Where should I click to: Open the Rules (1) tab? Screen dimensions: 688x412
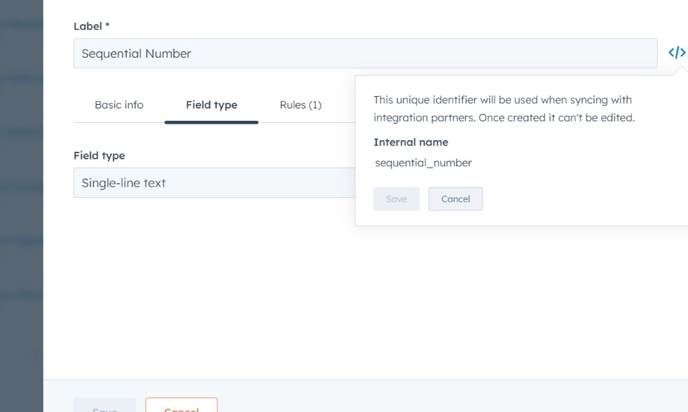pos(300,105)
